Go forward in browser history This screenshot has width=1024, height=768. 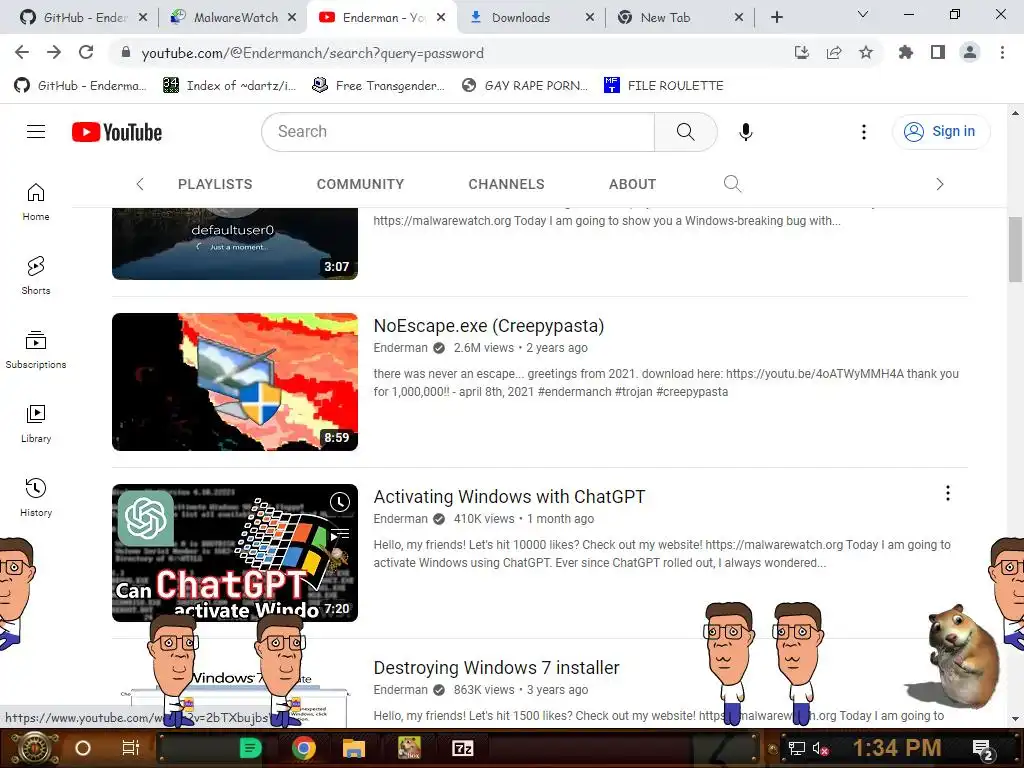point(54,52)
